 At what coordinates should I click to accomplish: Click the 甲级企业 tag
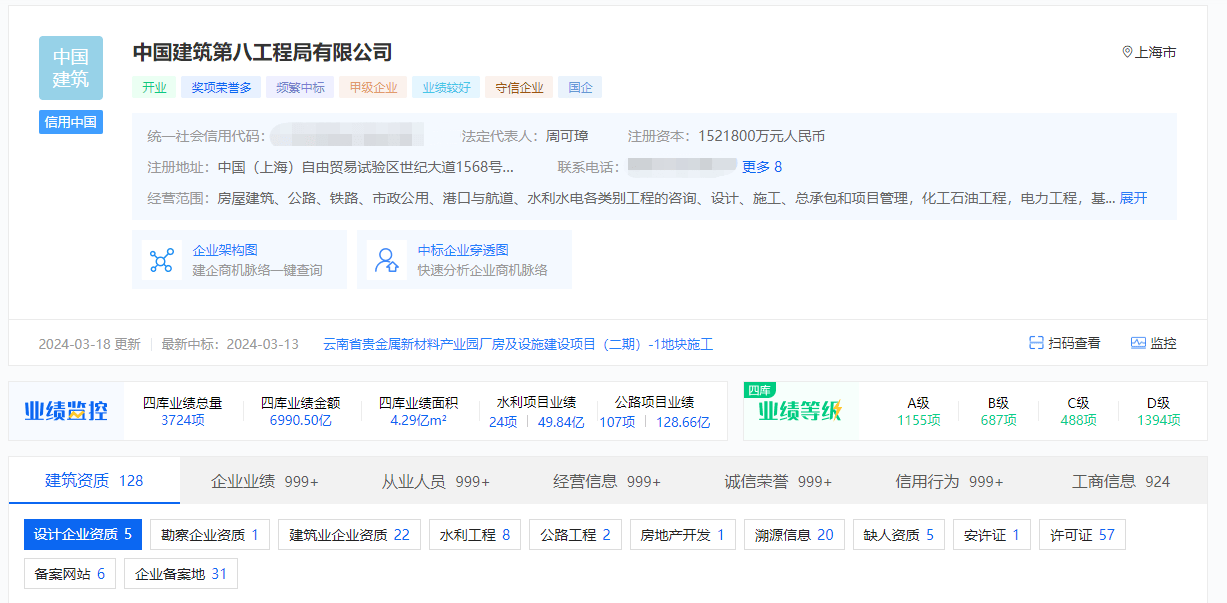373,87
